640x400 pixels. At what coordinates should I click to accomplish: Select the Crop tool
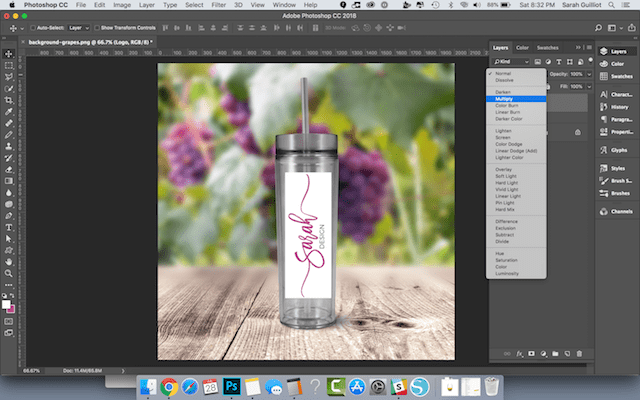[x=9, y=100]
